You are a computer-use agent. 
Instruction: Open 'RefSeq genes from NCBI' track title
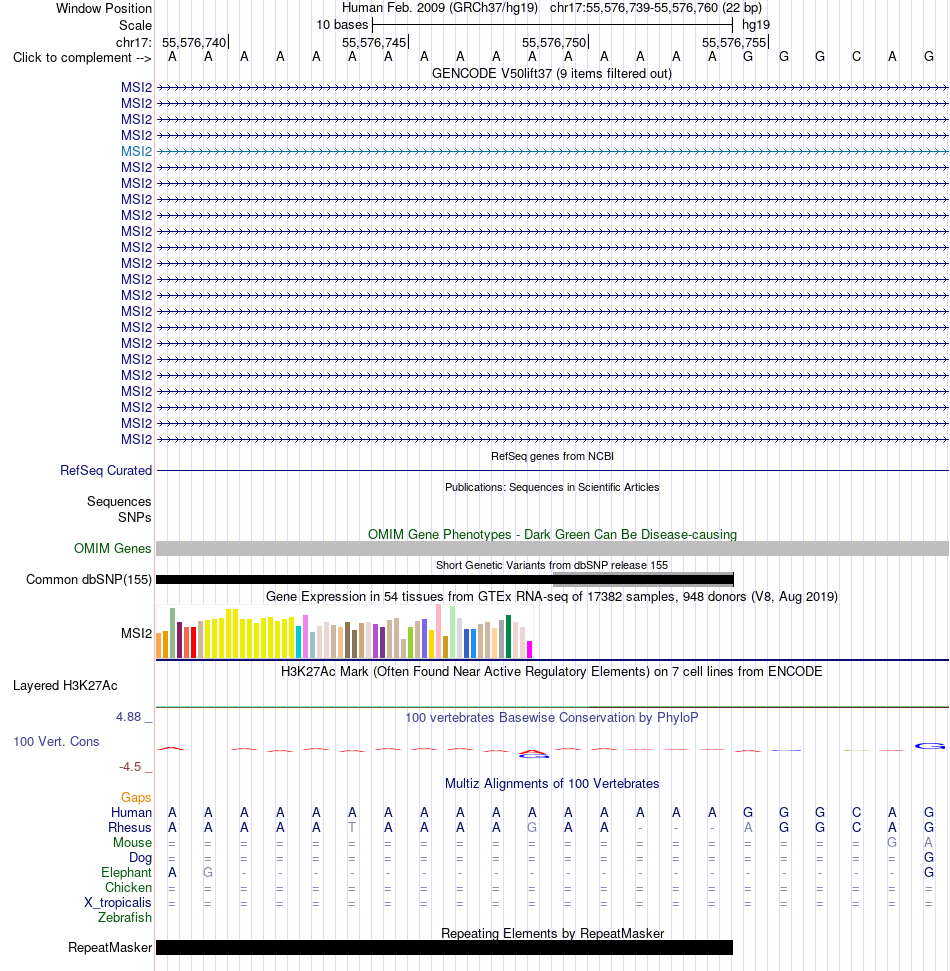click(x=552, y=456)
